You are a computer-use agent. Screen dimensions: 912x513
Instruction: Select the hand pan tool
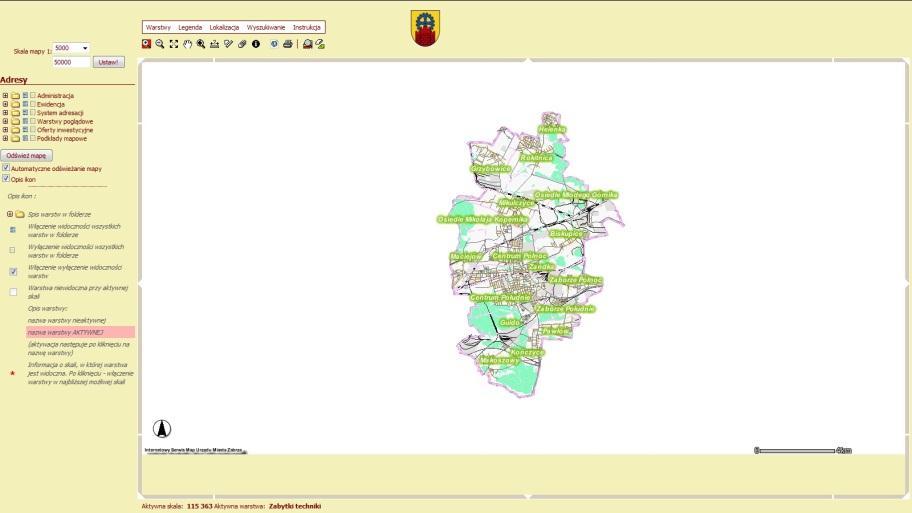187,44
